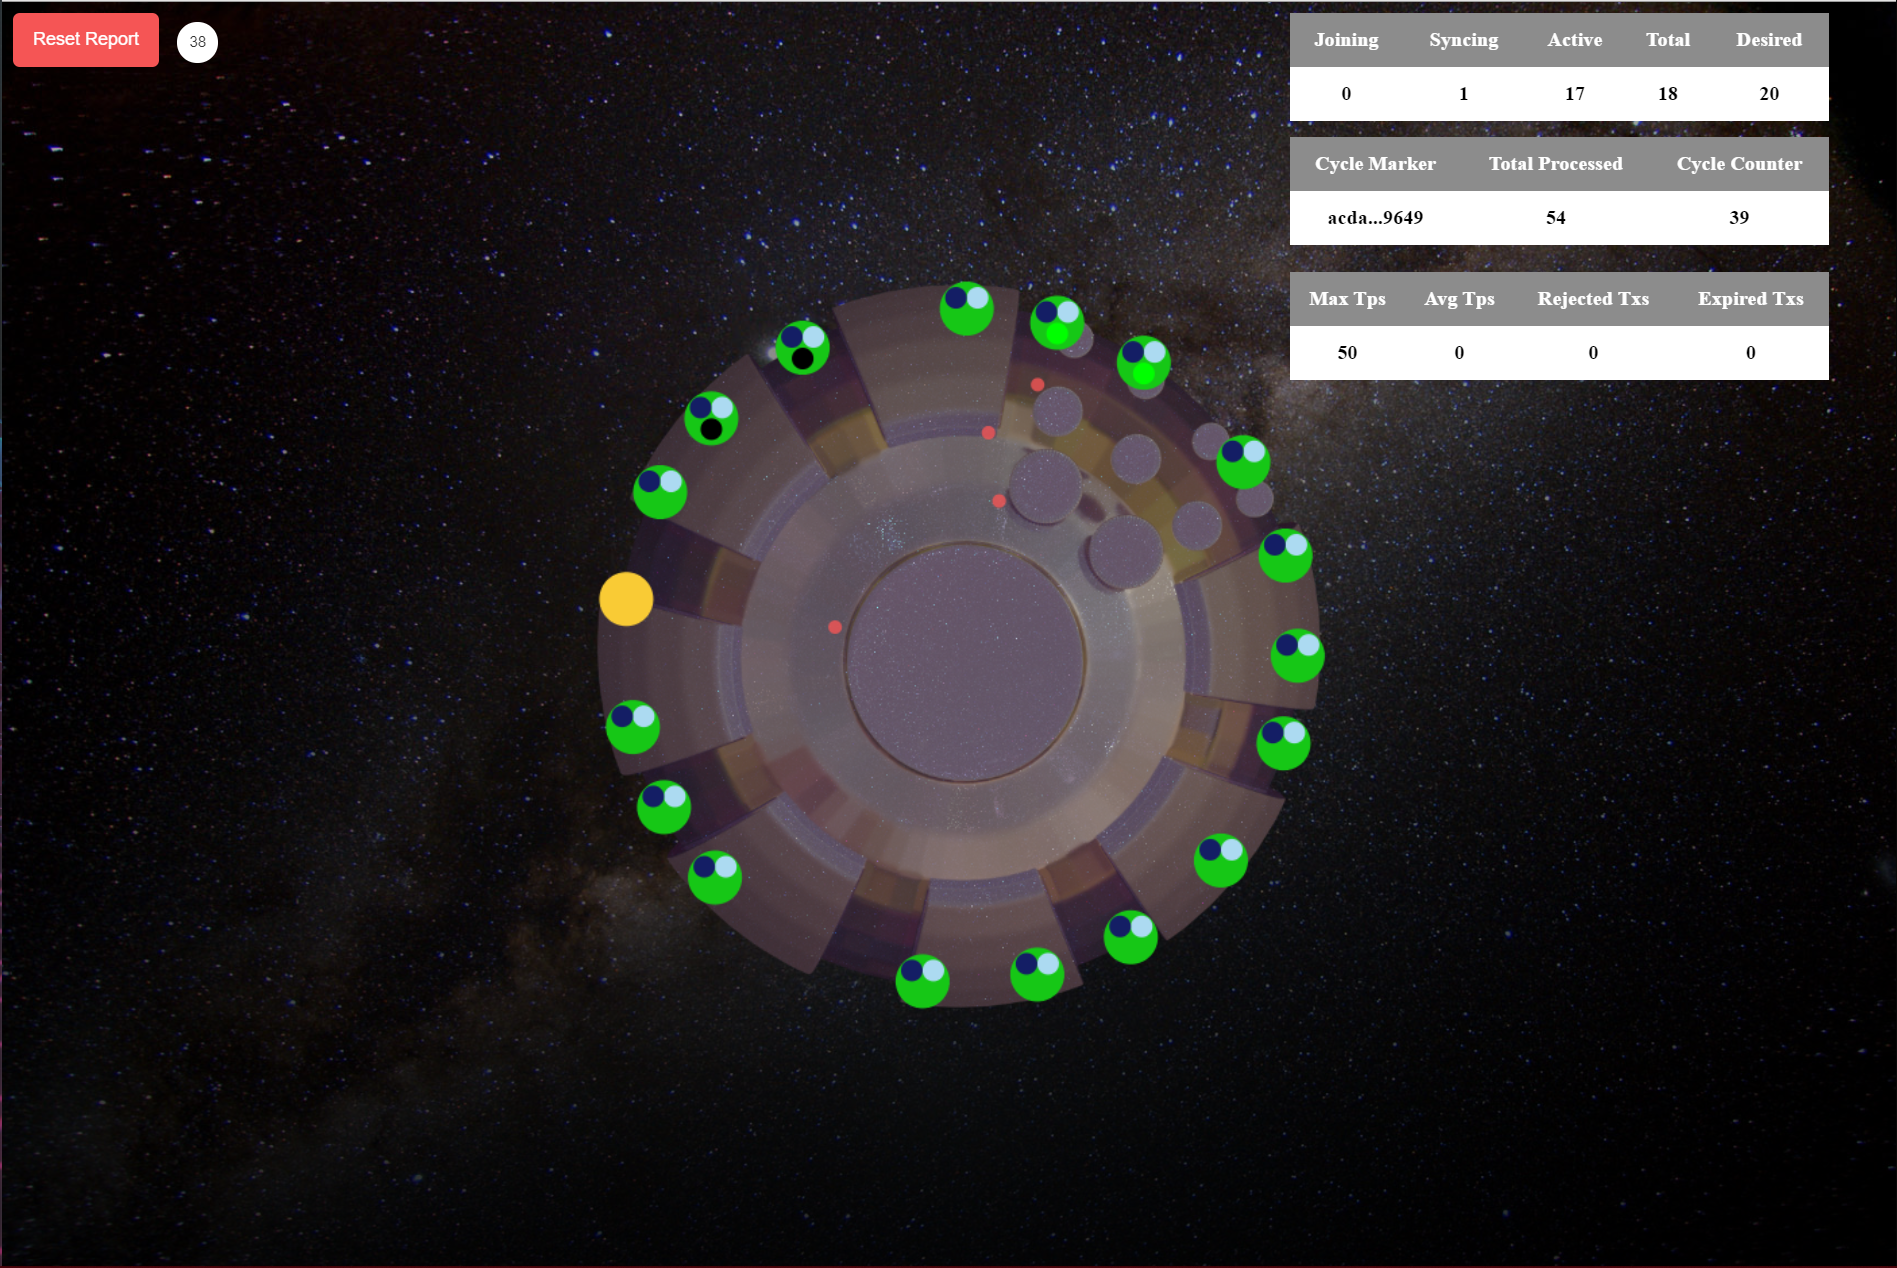This screenshot has width=1897, height=1268.
Task: Click the Rejected Txs column header
Action: (x=1593, y=299)
